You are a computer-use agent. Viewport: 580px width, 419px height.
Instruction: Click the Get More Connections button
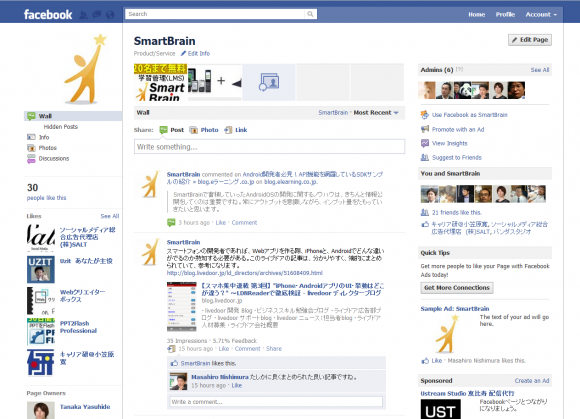[457, 288]
